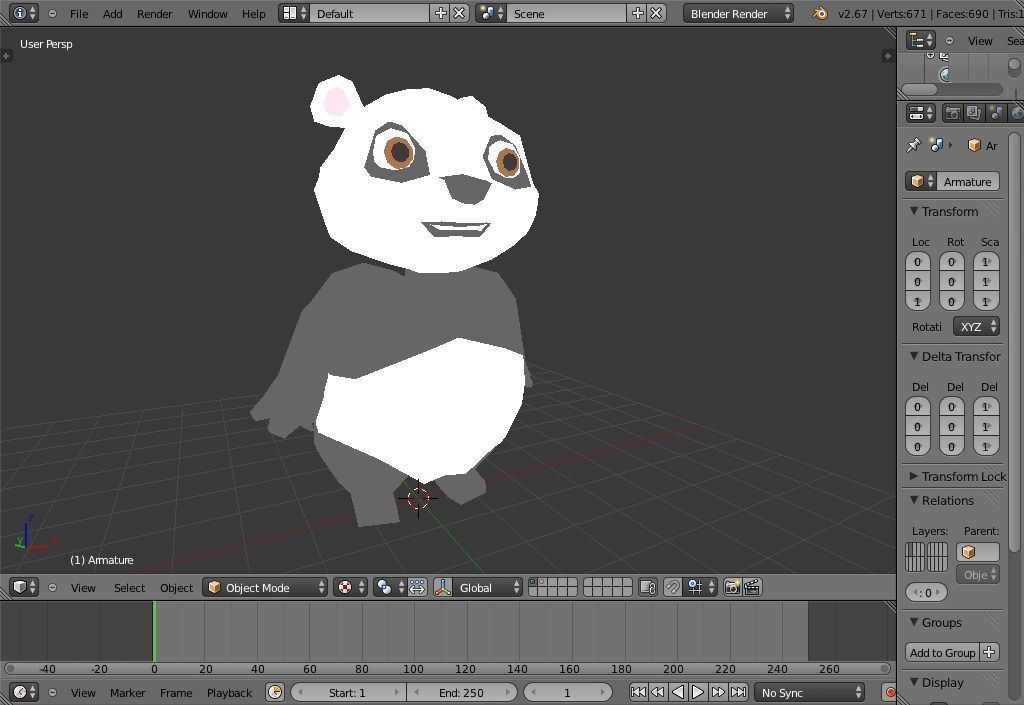Click OpenGL render animation clapper icon
Screen dimensions: 1024x705
coord(752,588)
